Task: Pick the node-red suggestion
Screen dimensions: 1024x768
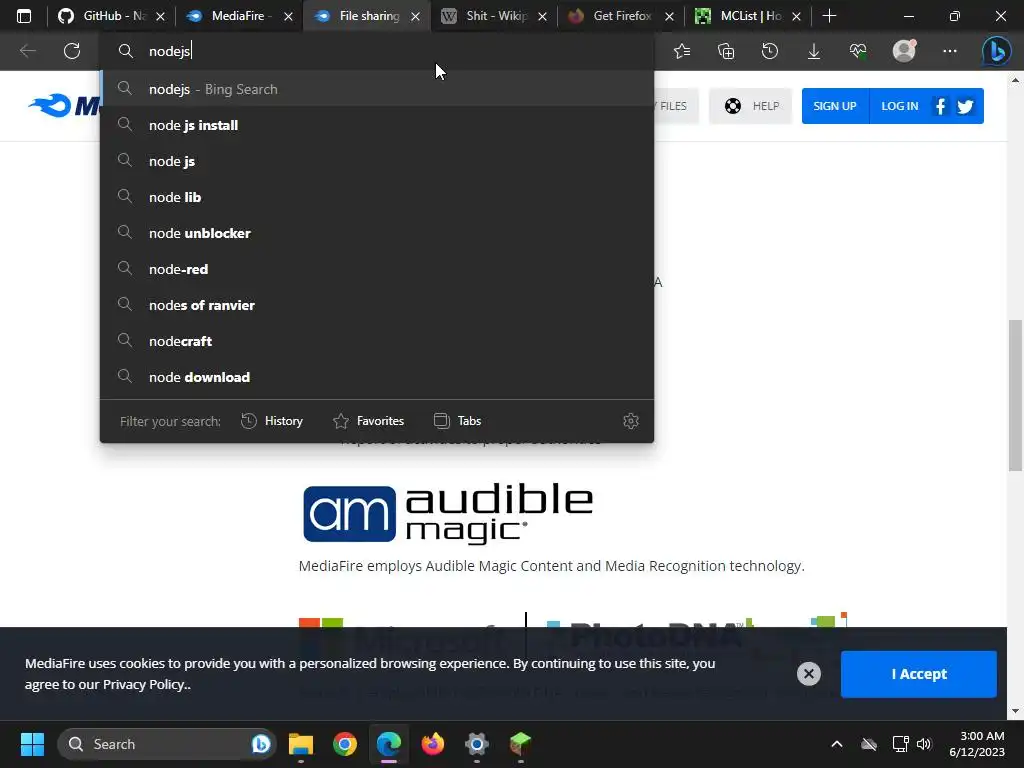Action: [x=377, y=268]
